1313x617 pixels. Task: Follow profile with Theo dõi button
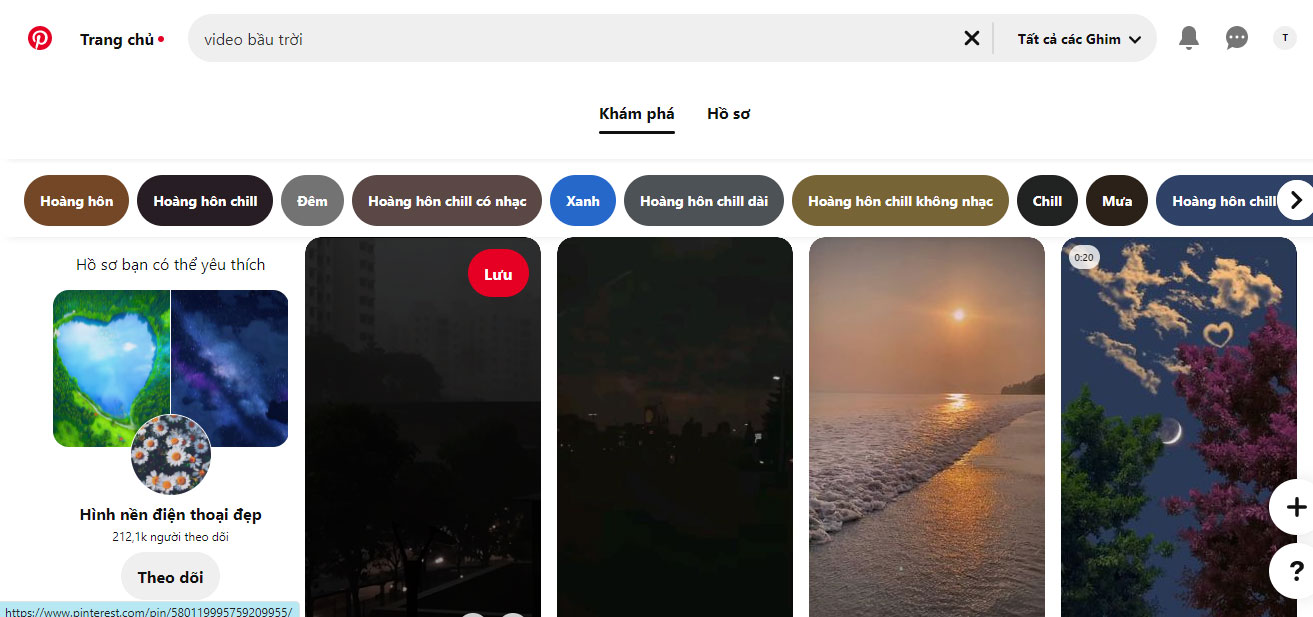[x=170, y=577]
